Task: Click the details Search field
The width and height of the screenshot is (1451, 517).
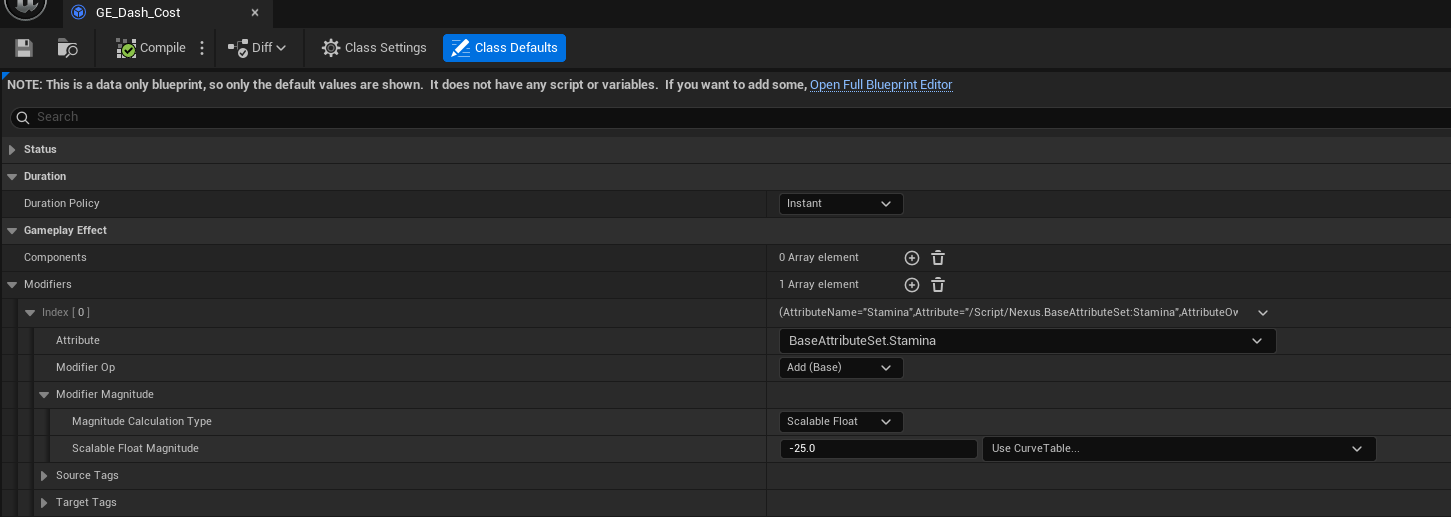Action: click(730, 117)
